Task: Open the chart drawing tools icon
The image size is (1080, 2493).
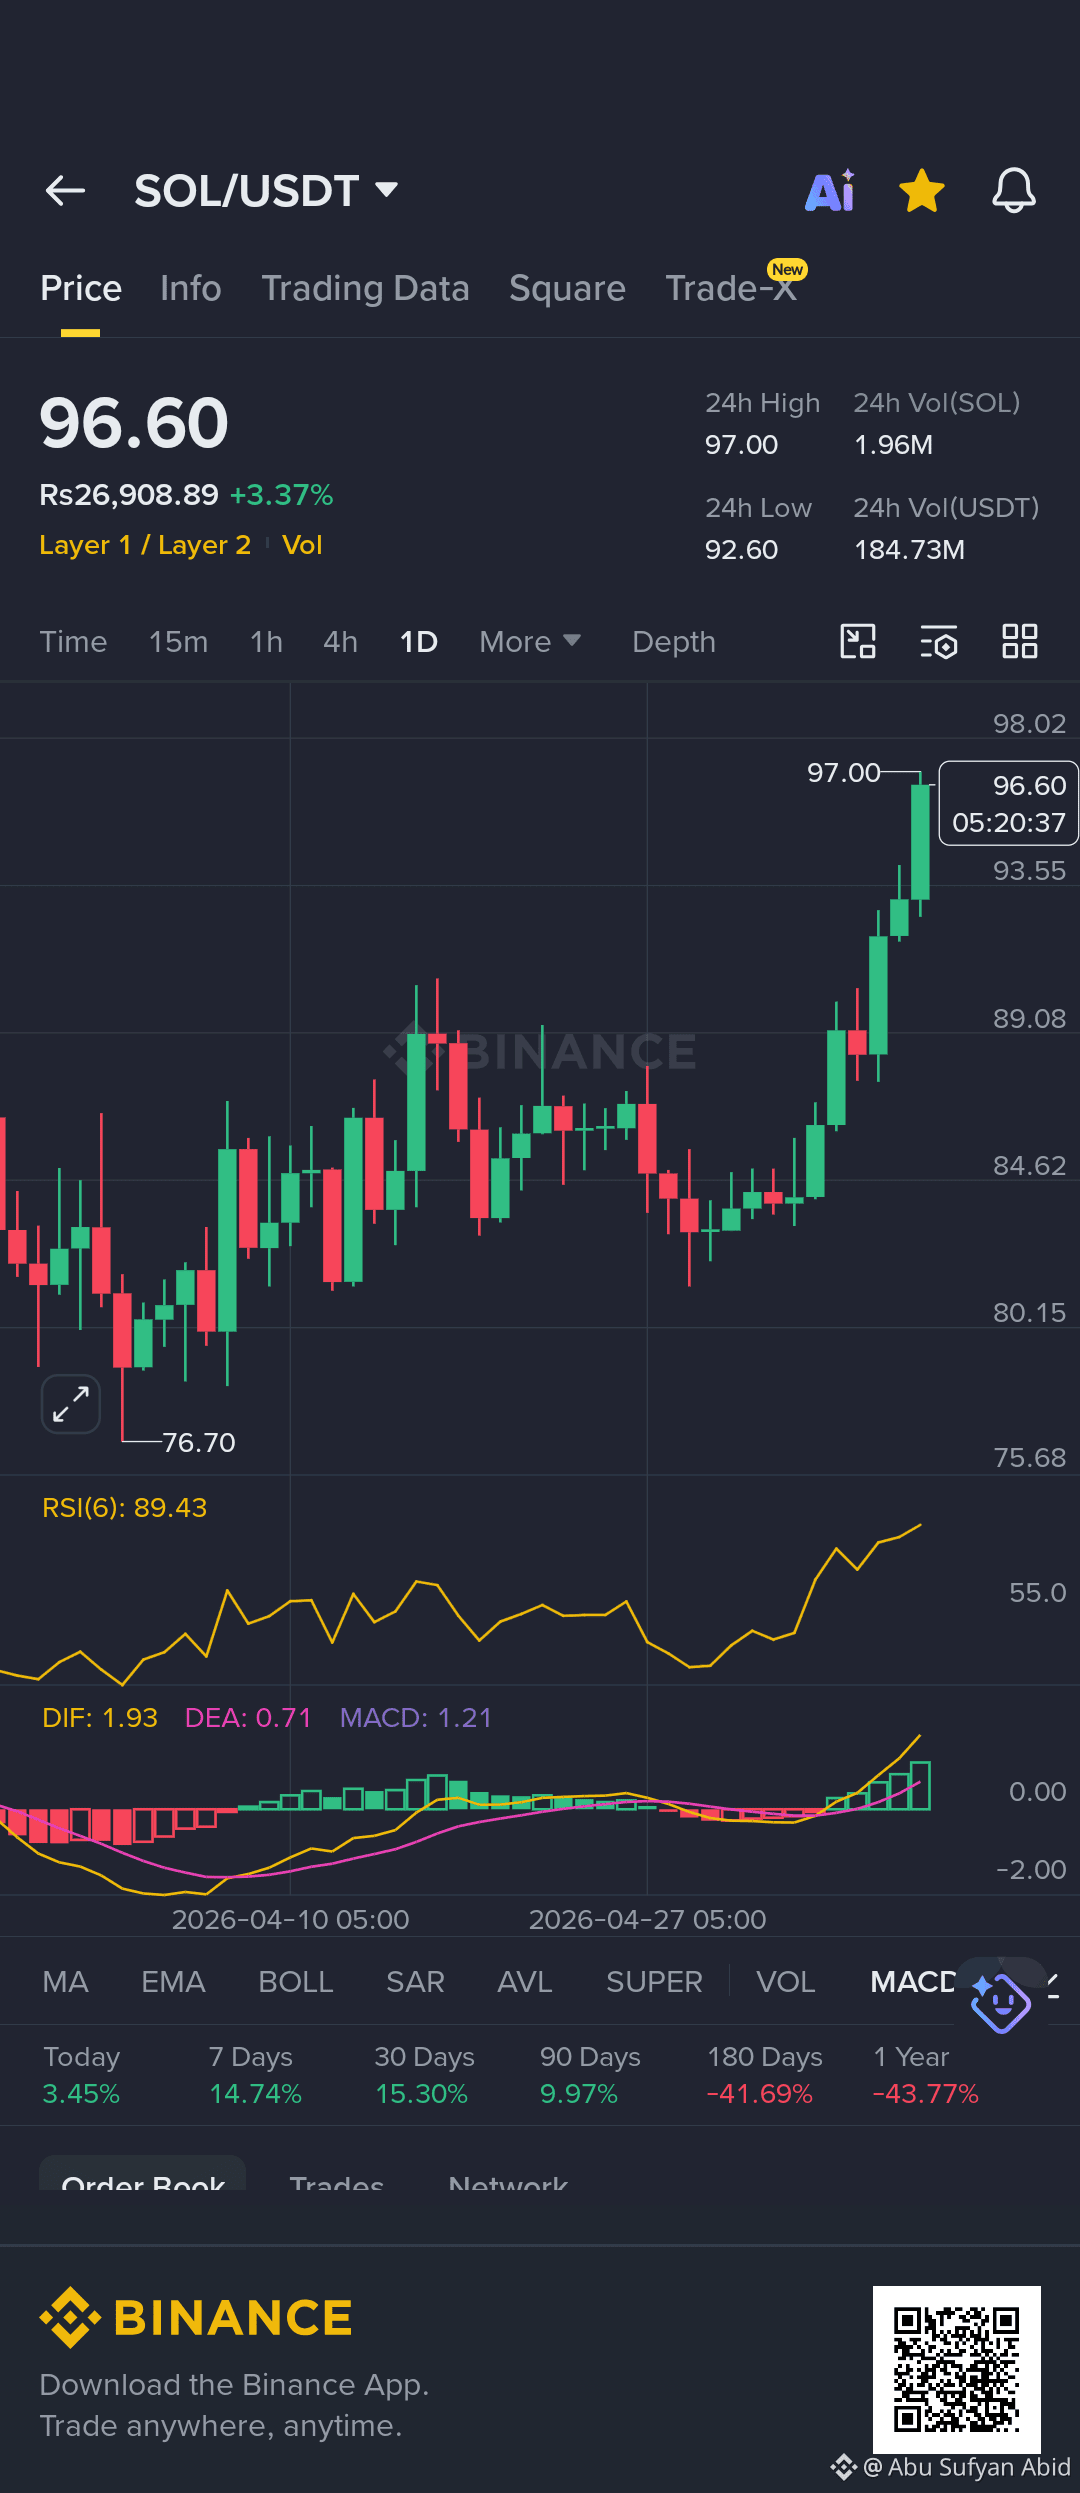Action: tap(858, 641)
